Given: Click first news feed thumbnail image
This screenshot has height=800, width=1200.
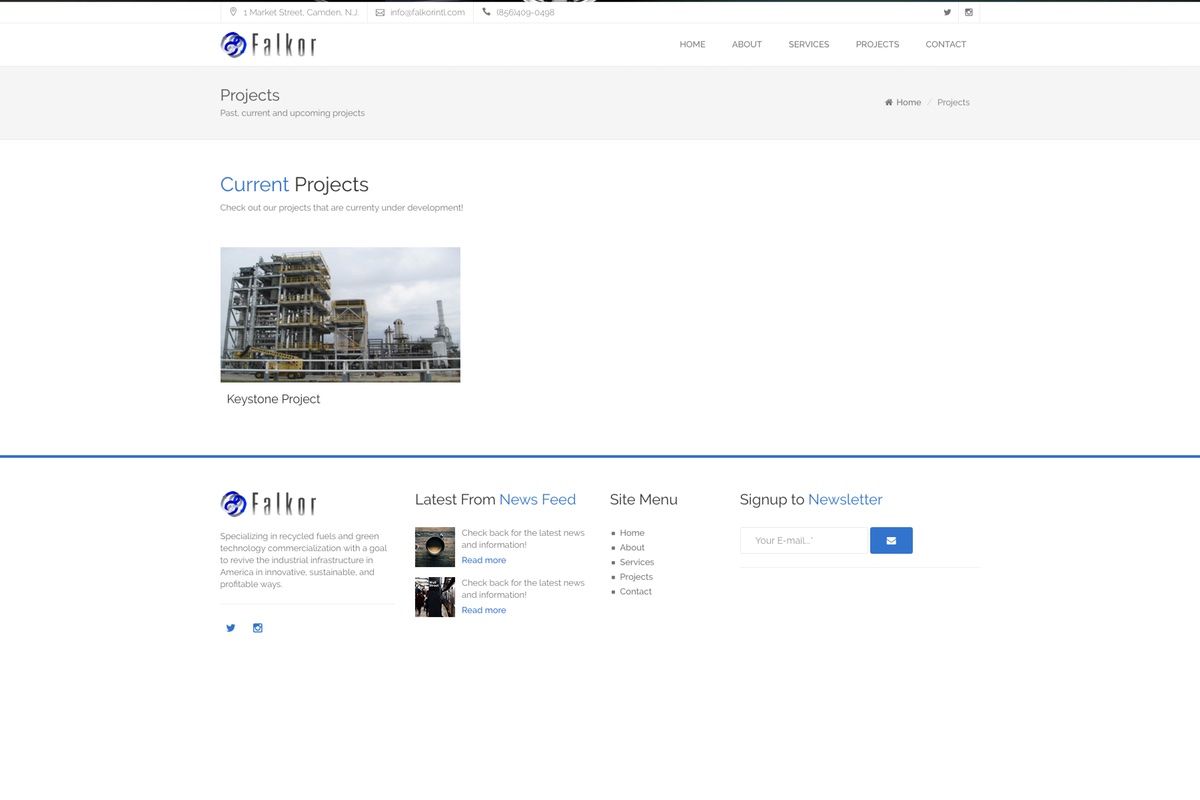Looking at the screenshot, I should (x=435, y=547).
